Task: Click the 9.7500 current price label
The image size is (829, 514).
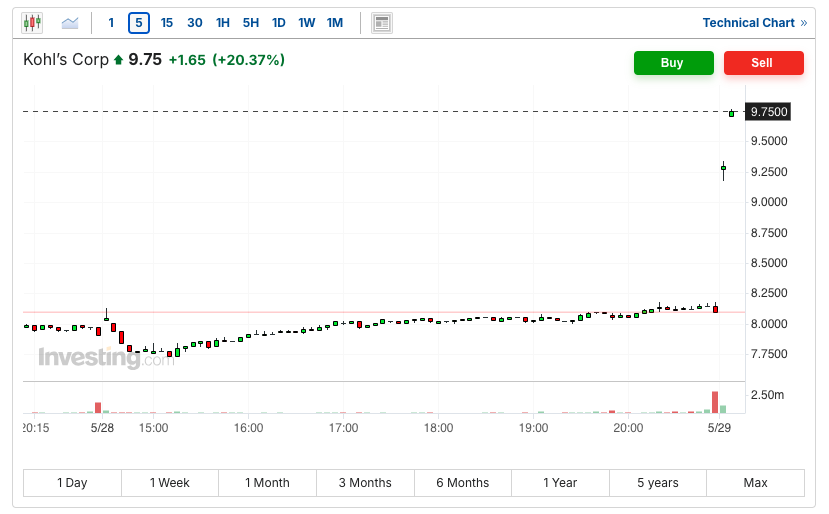Action: (x=768, y=112)
